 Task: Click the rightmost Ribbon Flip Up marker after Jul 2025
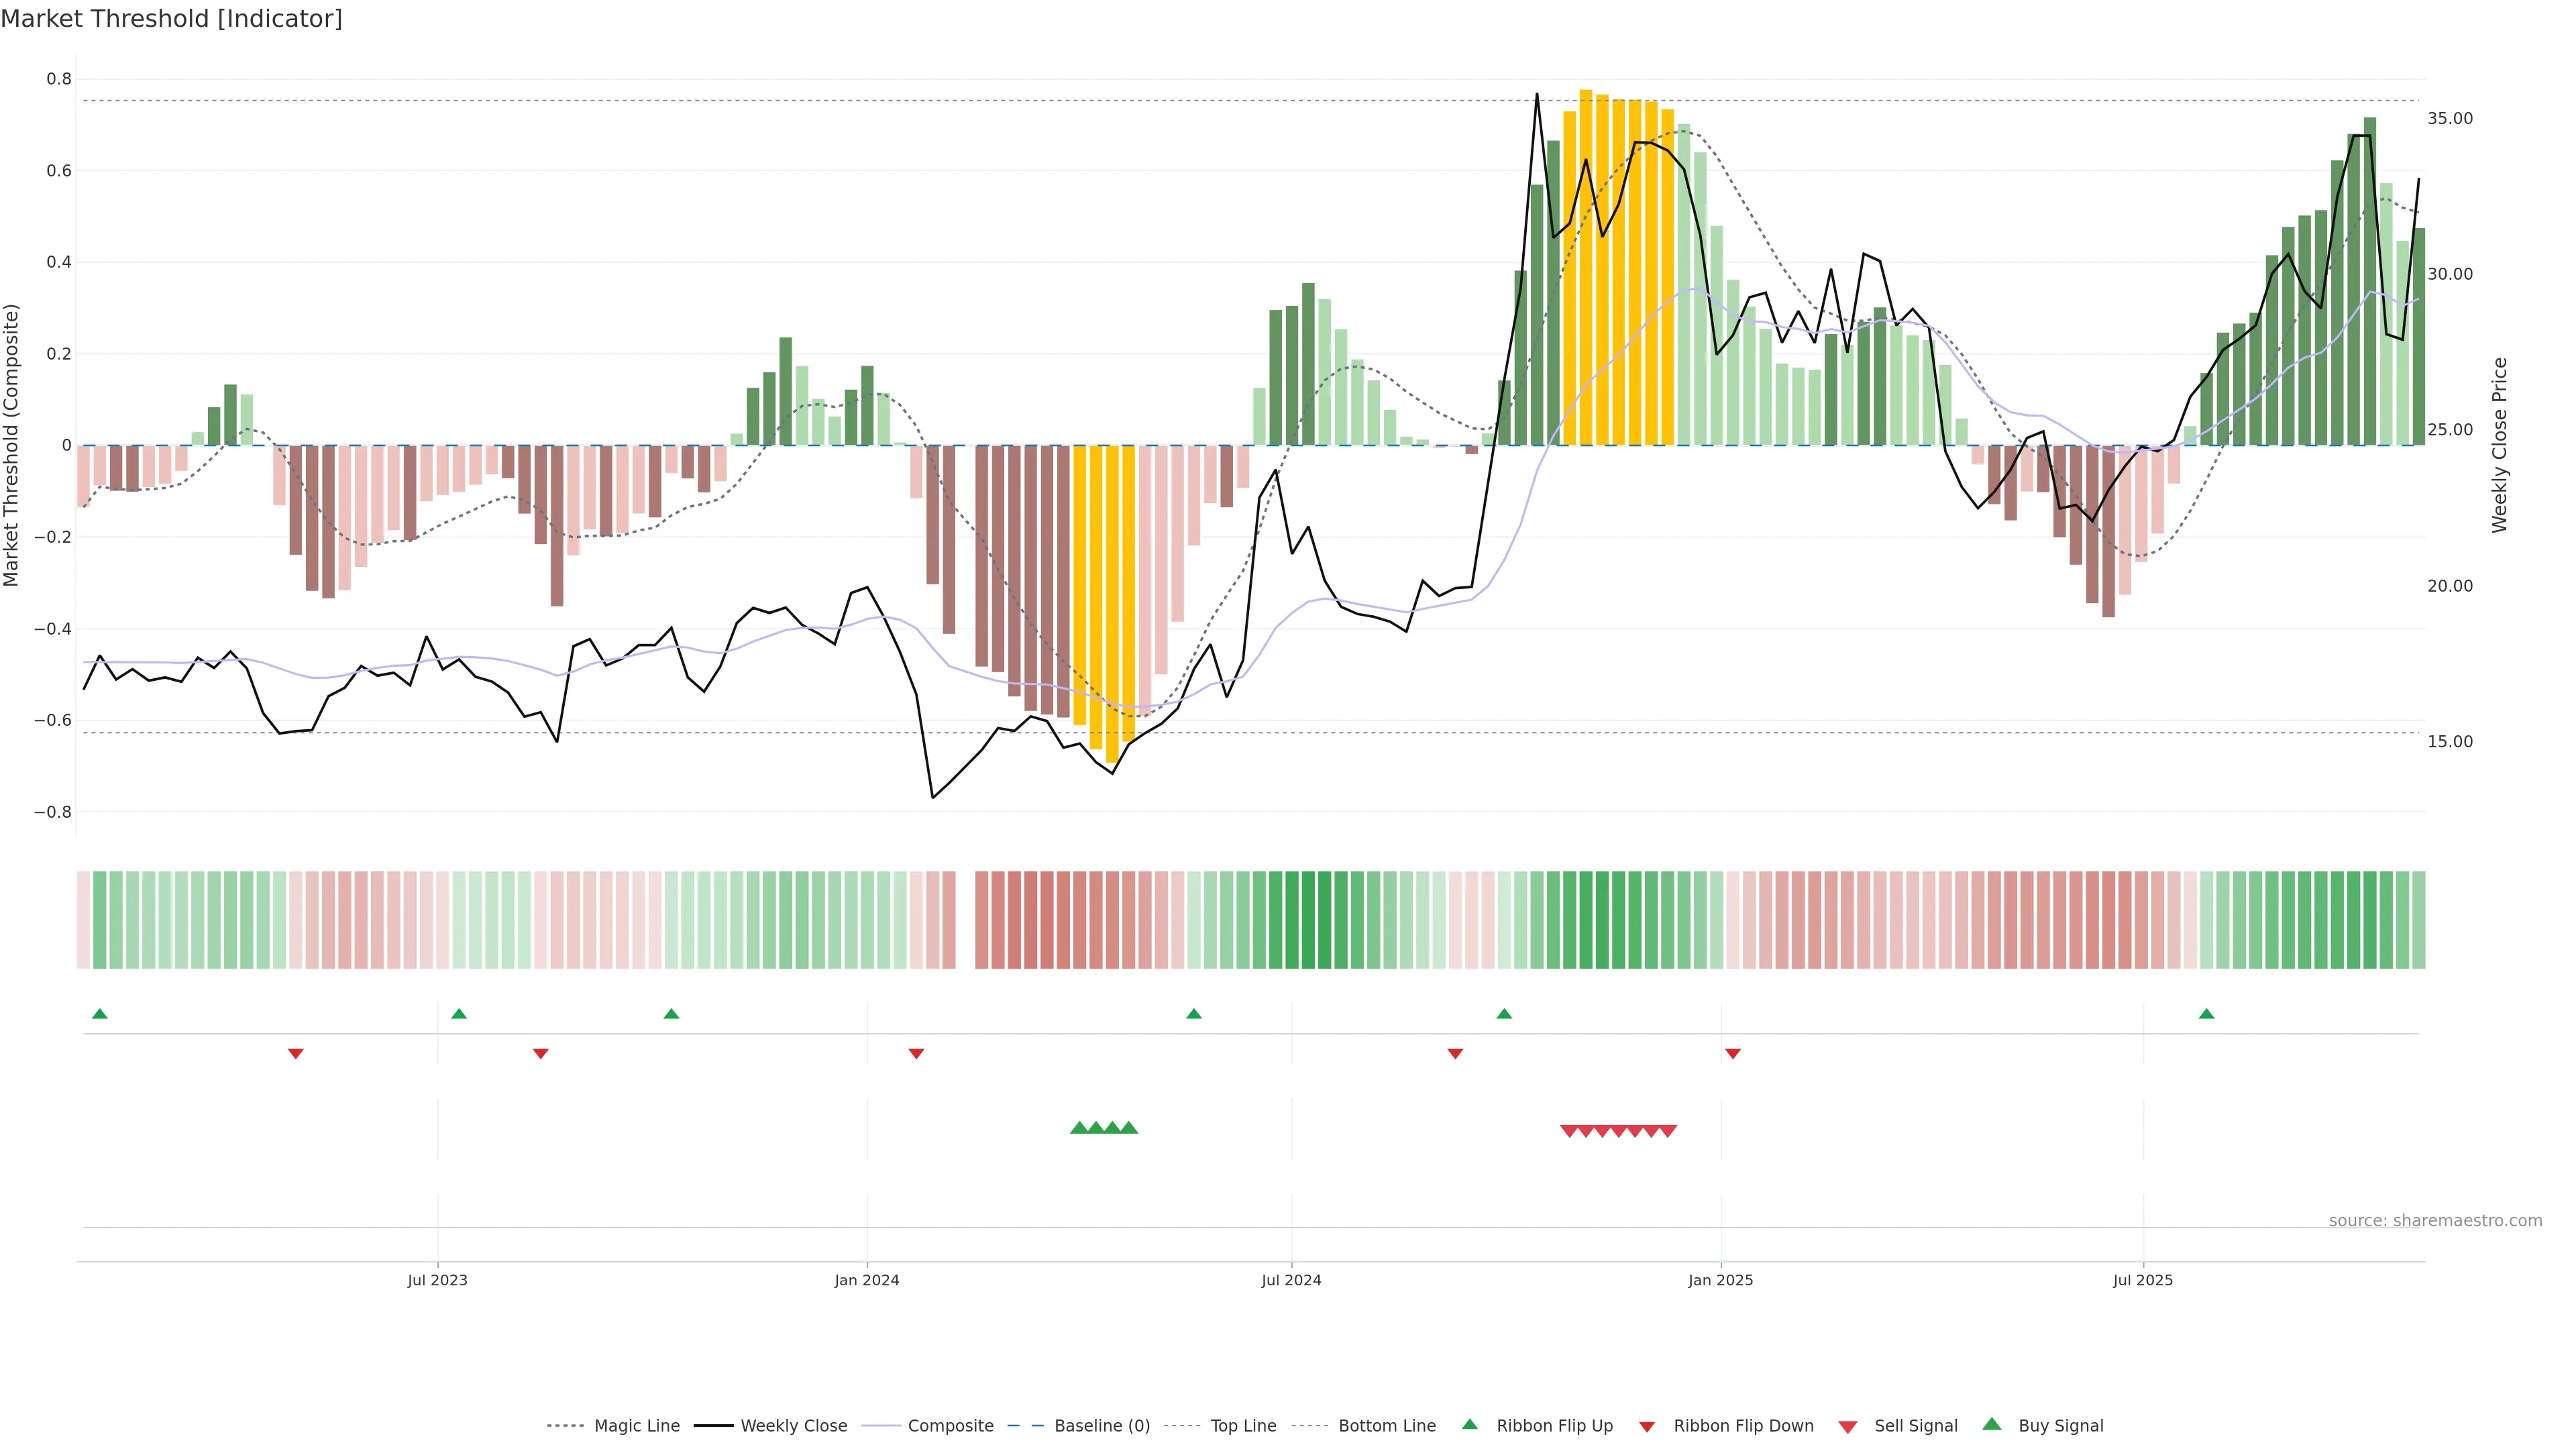point(2206,1014)
